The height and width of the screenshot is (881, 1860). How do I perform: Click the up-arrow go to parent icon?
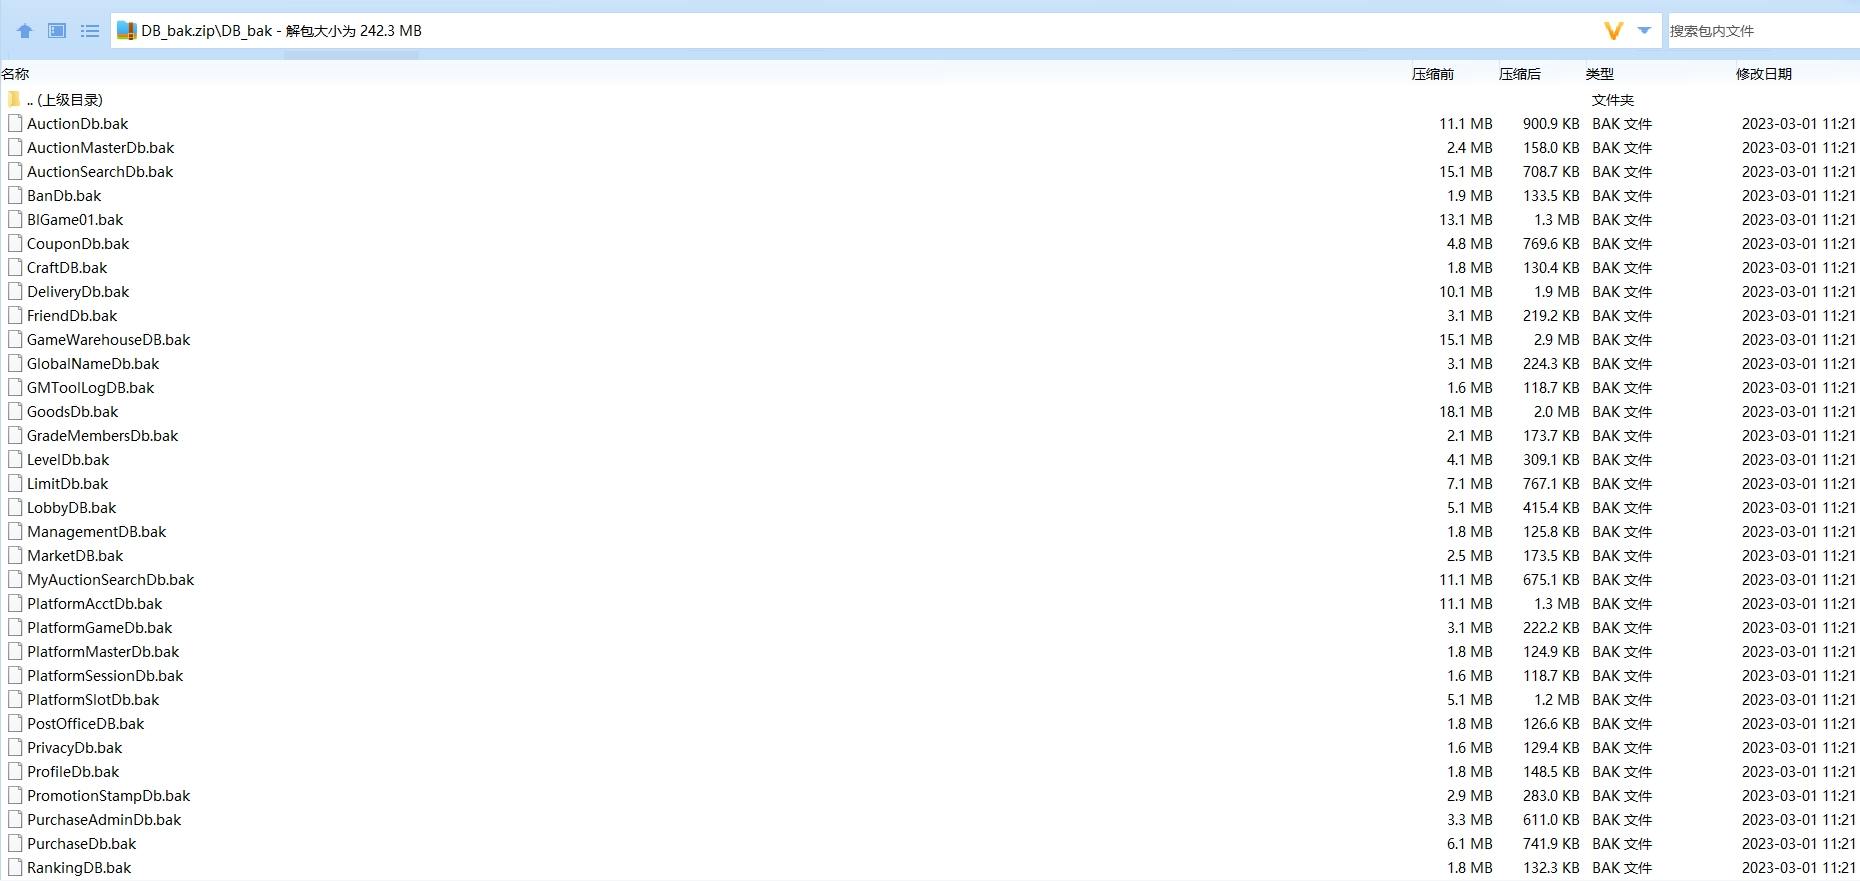25,31
